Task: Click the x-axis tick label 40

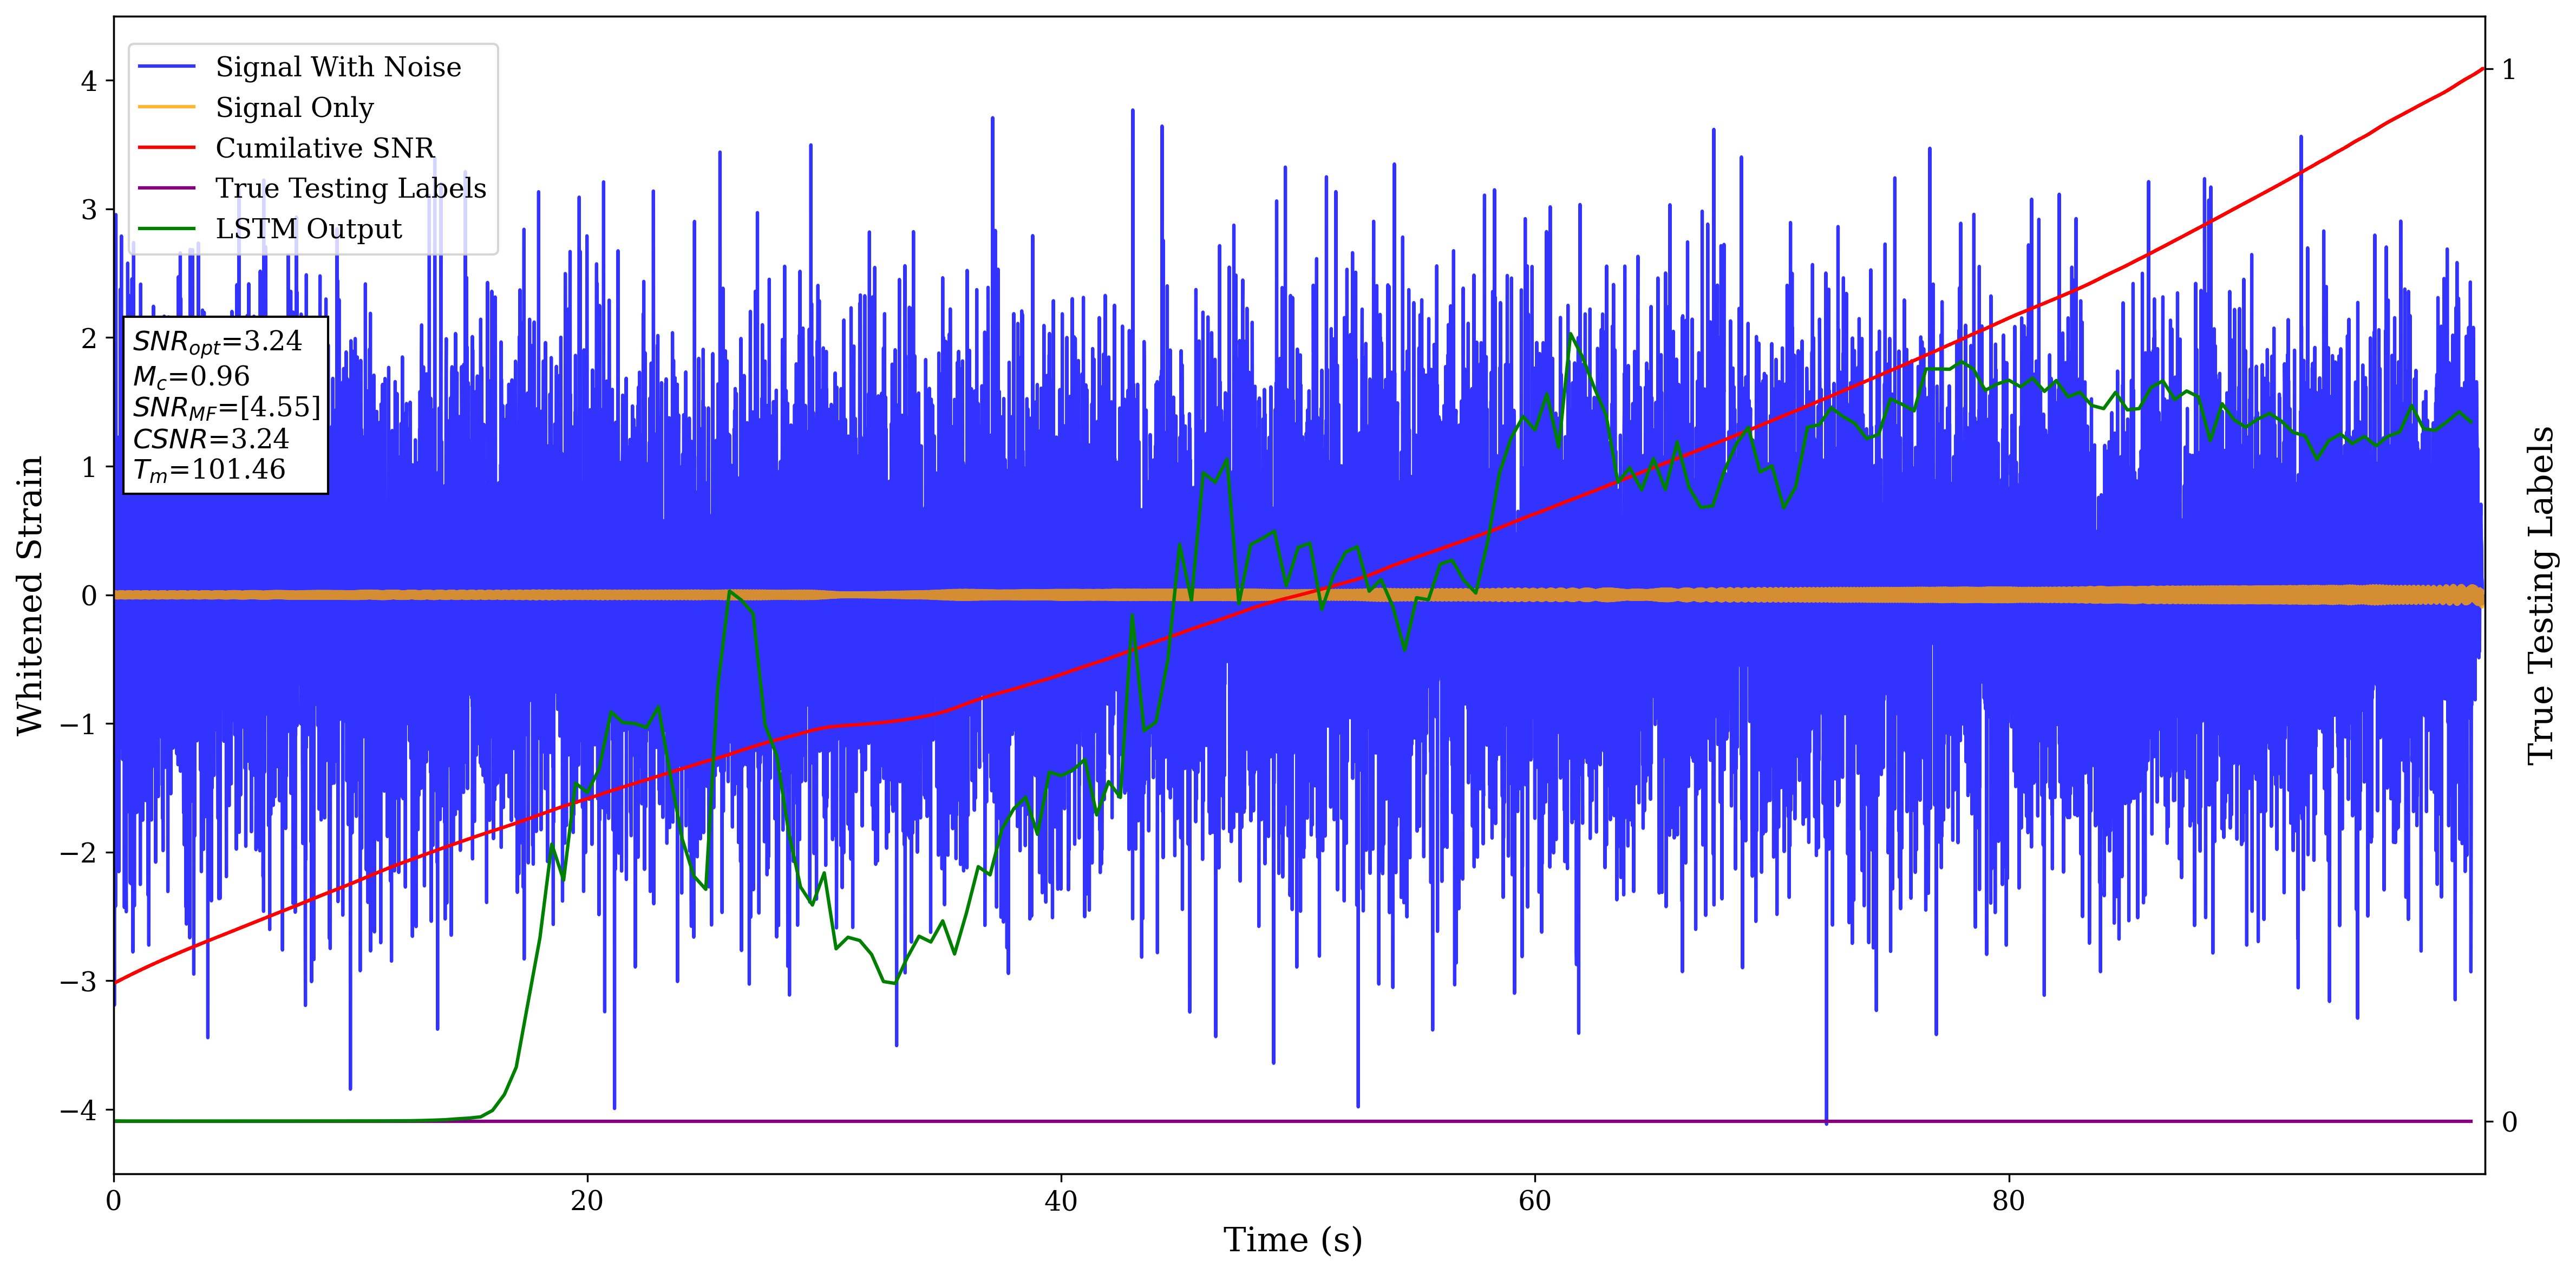Action: coord(1060,1200)
